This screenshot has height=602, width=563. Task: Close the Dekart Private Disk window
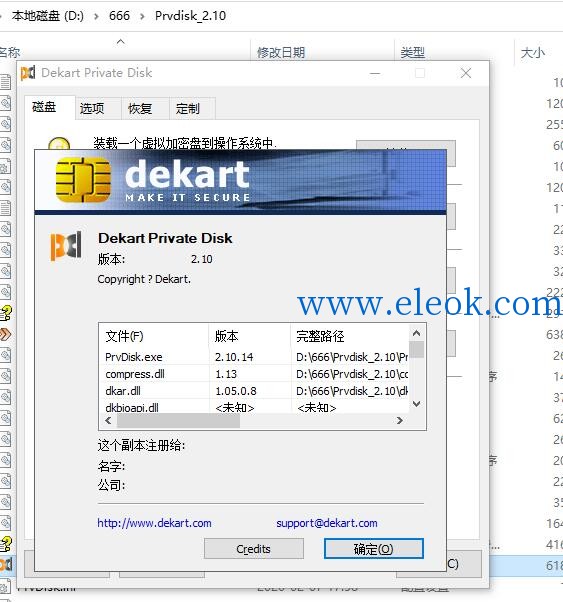(x=466, y=73)
